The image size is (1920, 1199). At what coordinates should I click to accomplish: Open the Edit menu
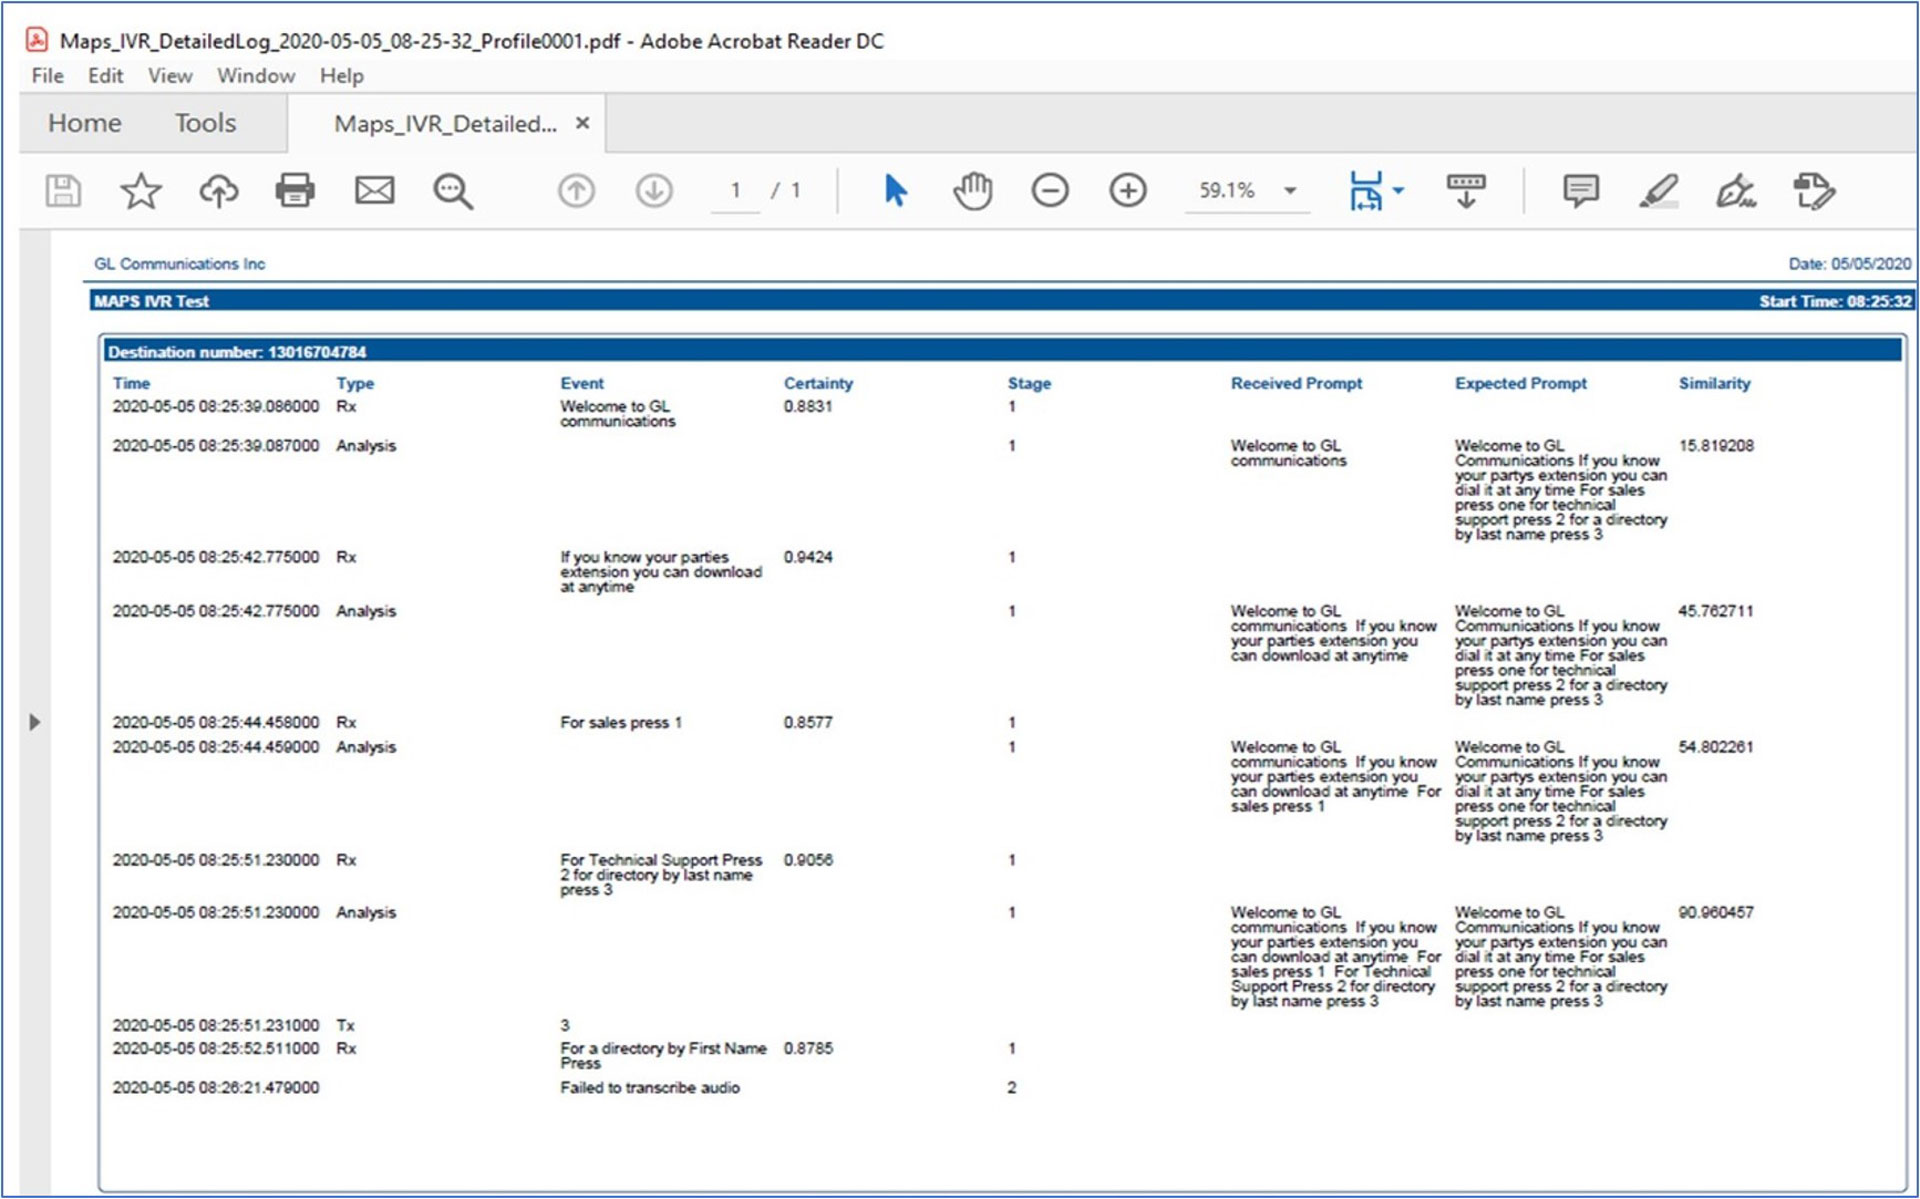(105, 76)
